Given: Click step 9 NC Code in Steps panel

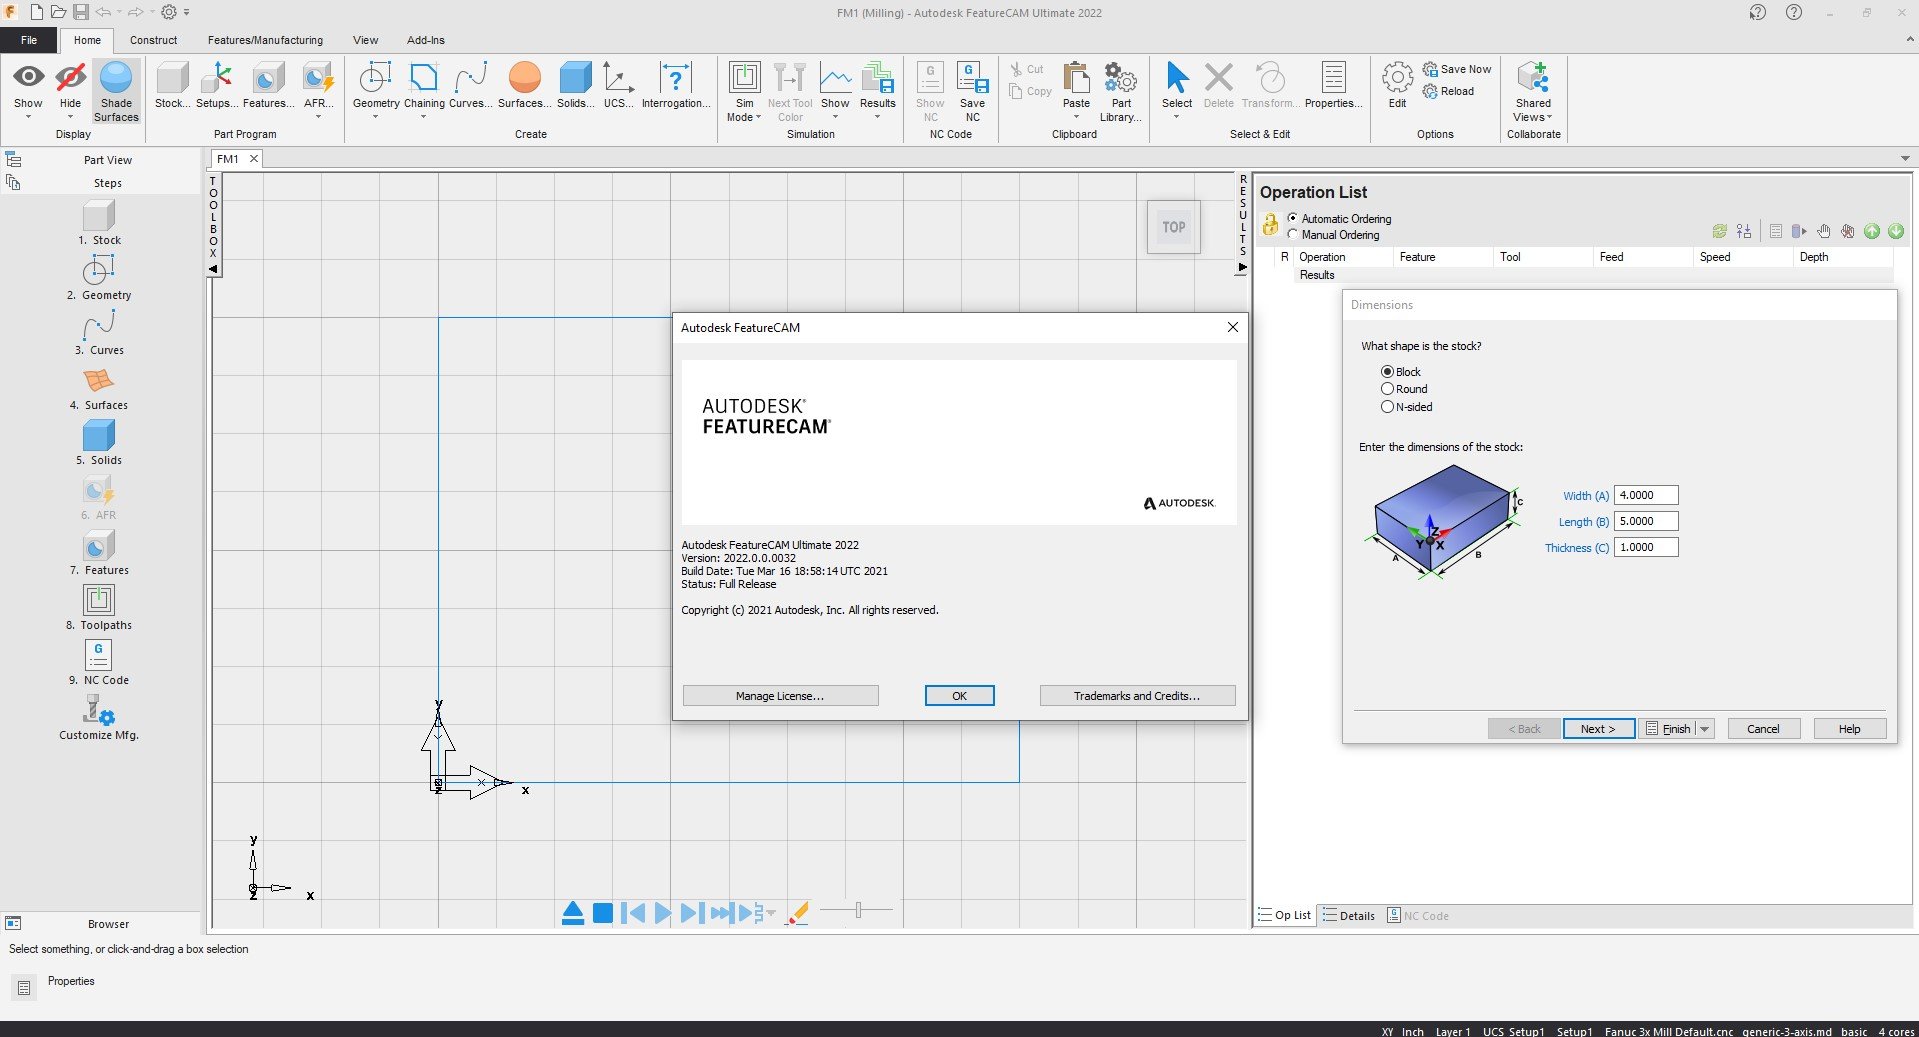Looking at the screenshot, I should click(99, 662).
